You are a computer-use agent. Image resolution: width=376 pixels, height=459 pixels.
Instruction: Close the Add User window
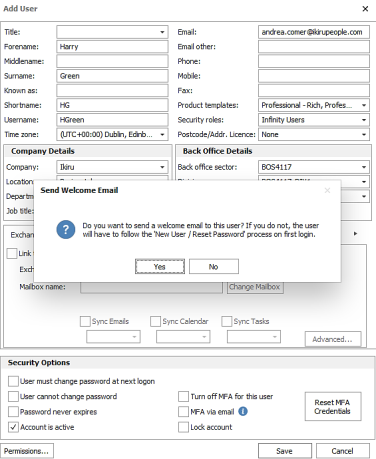(x=365, y=9)
